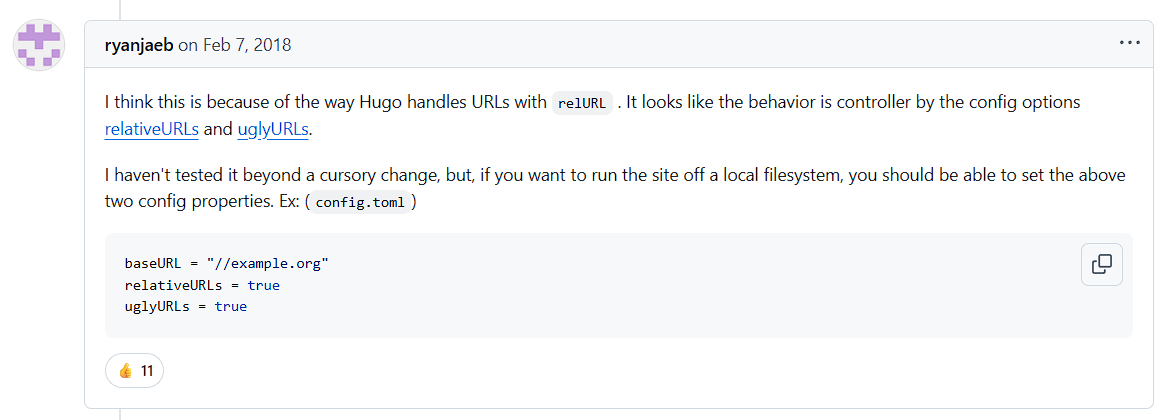Follow the uglyURLs documentation link
This screenshot has width=1166, height=420.
(x=272, y=129)
